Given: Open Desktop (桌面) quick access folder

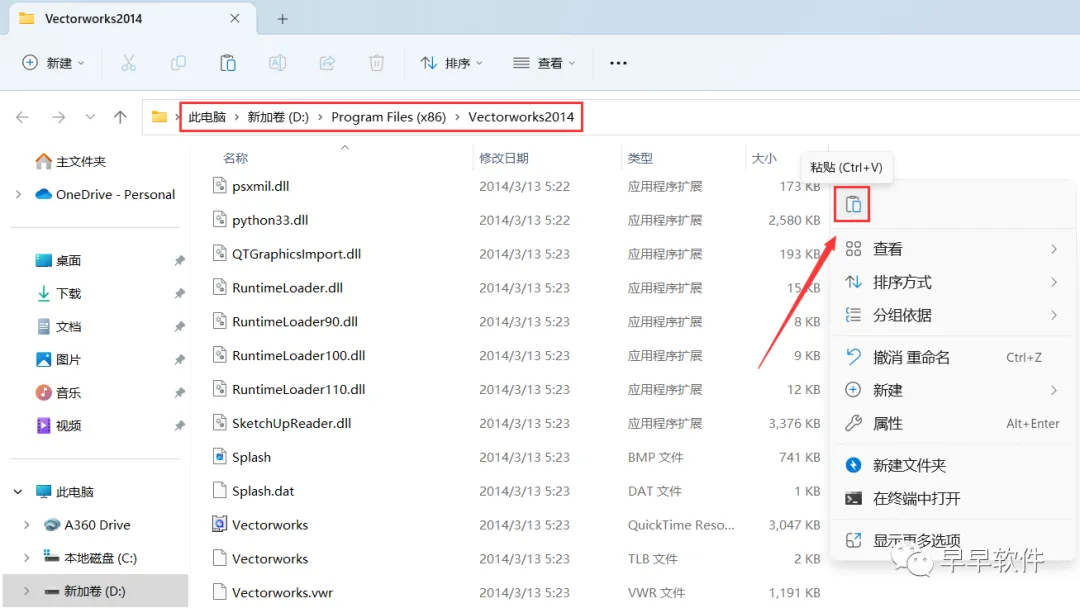Looking at the screenshot, I should (x=59, y=260).
